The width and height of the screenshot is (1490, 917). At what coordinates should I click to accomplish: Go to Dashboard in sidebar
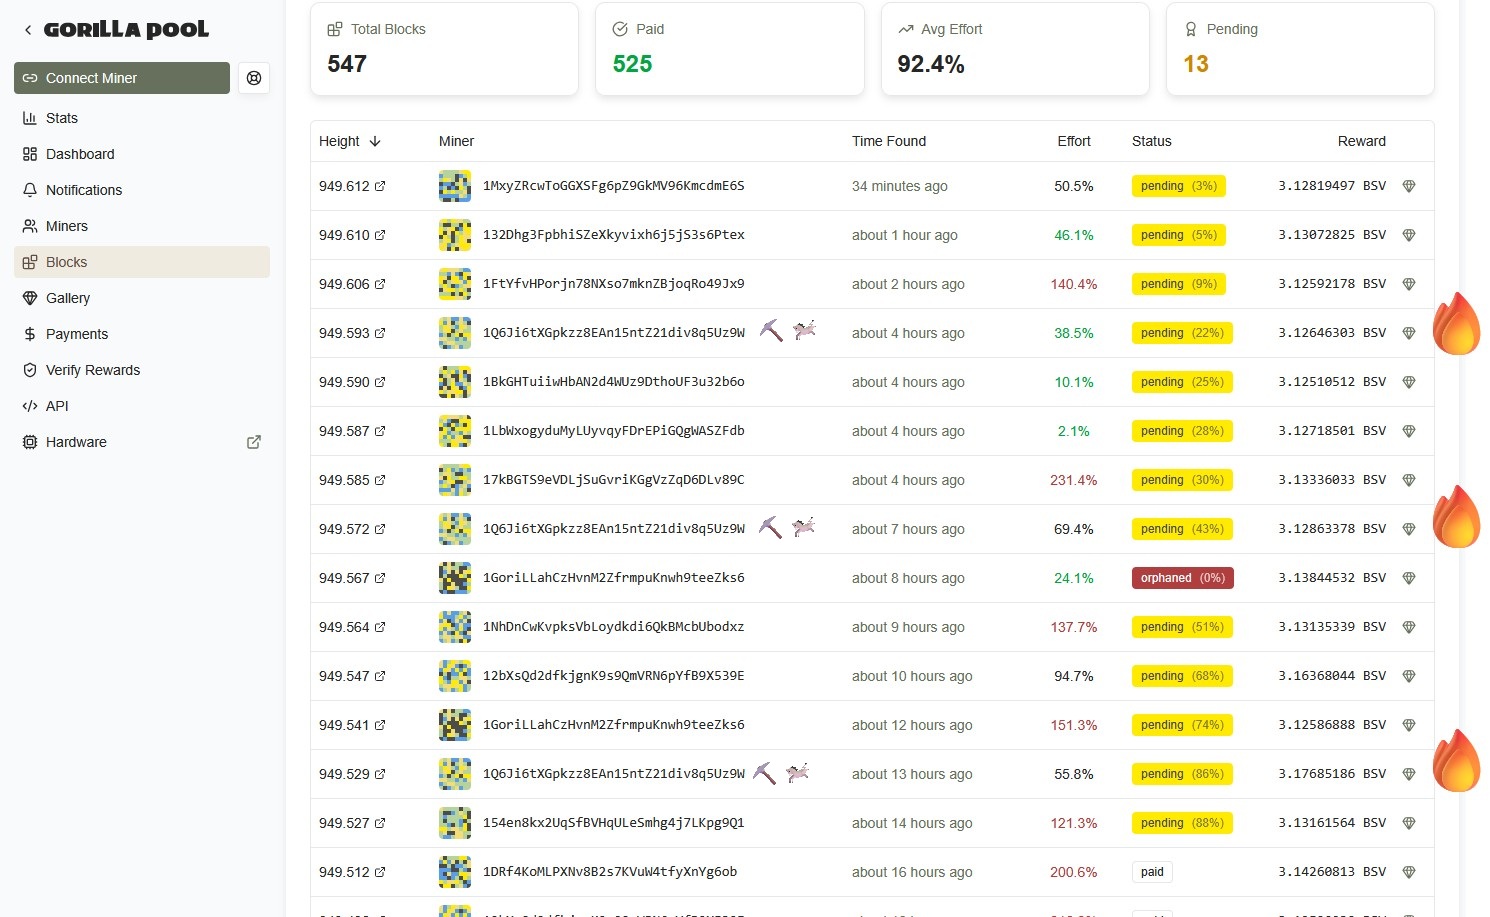point(142,154)
